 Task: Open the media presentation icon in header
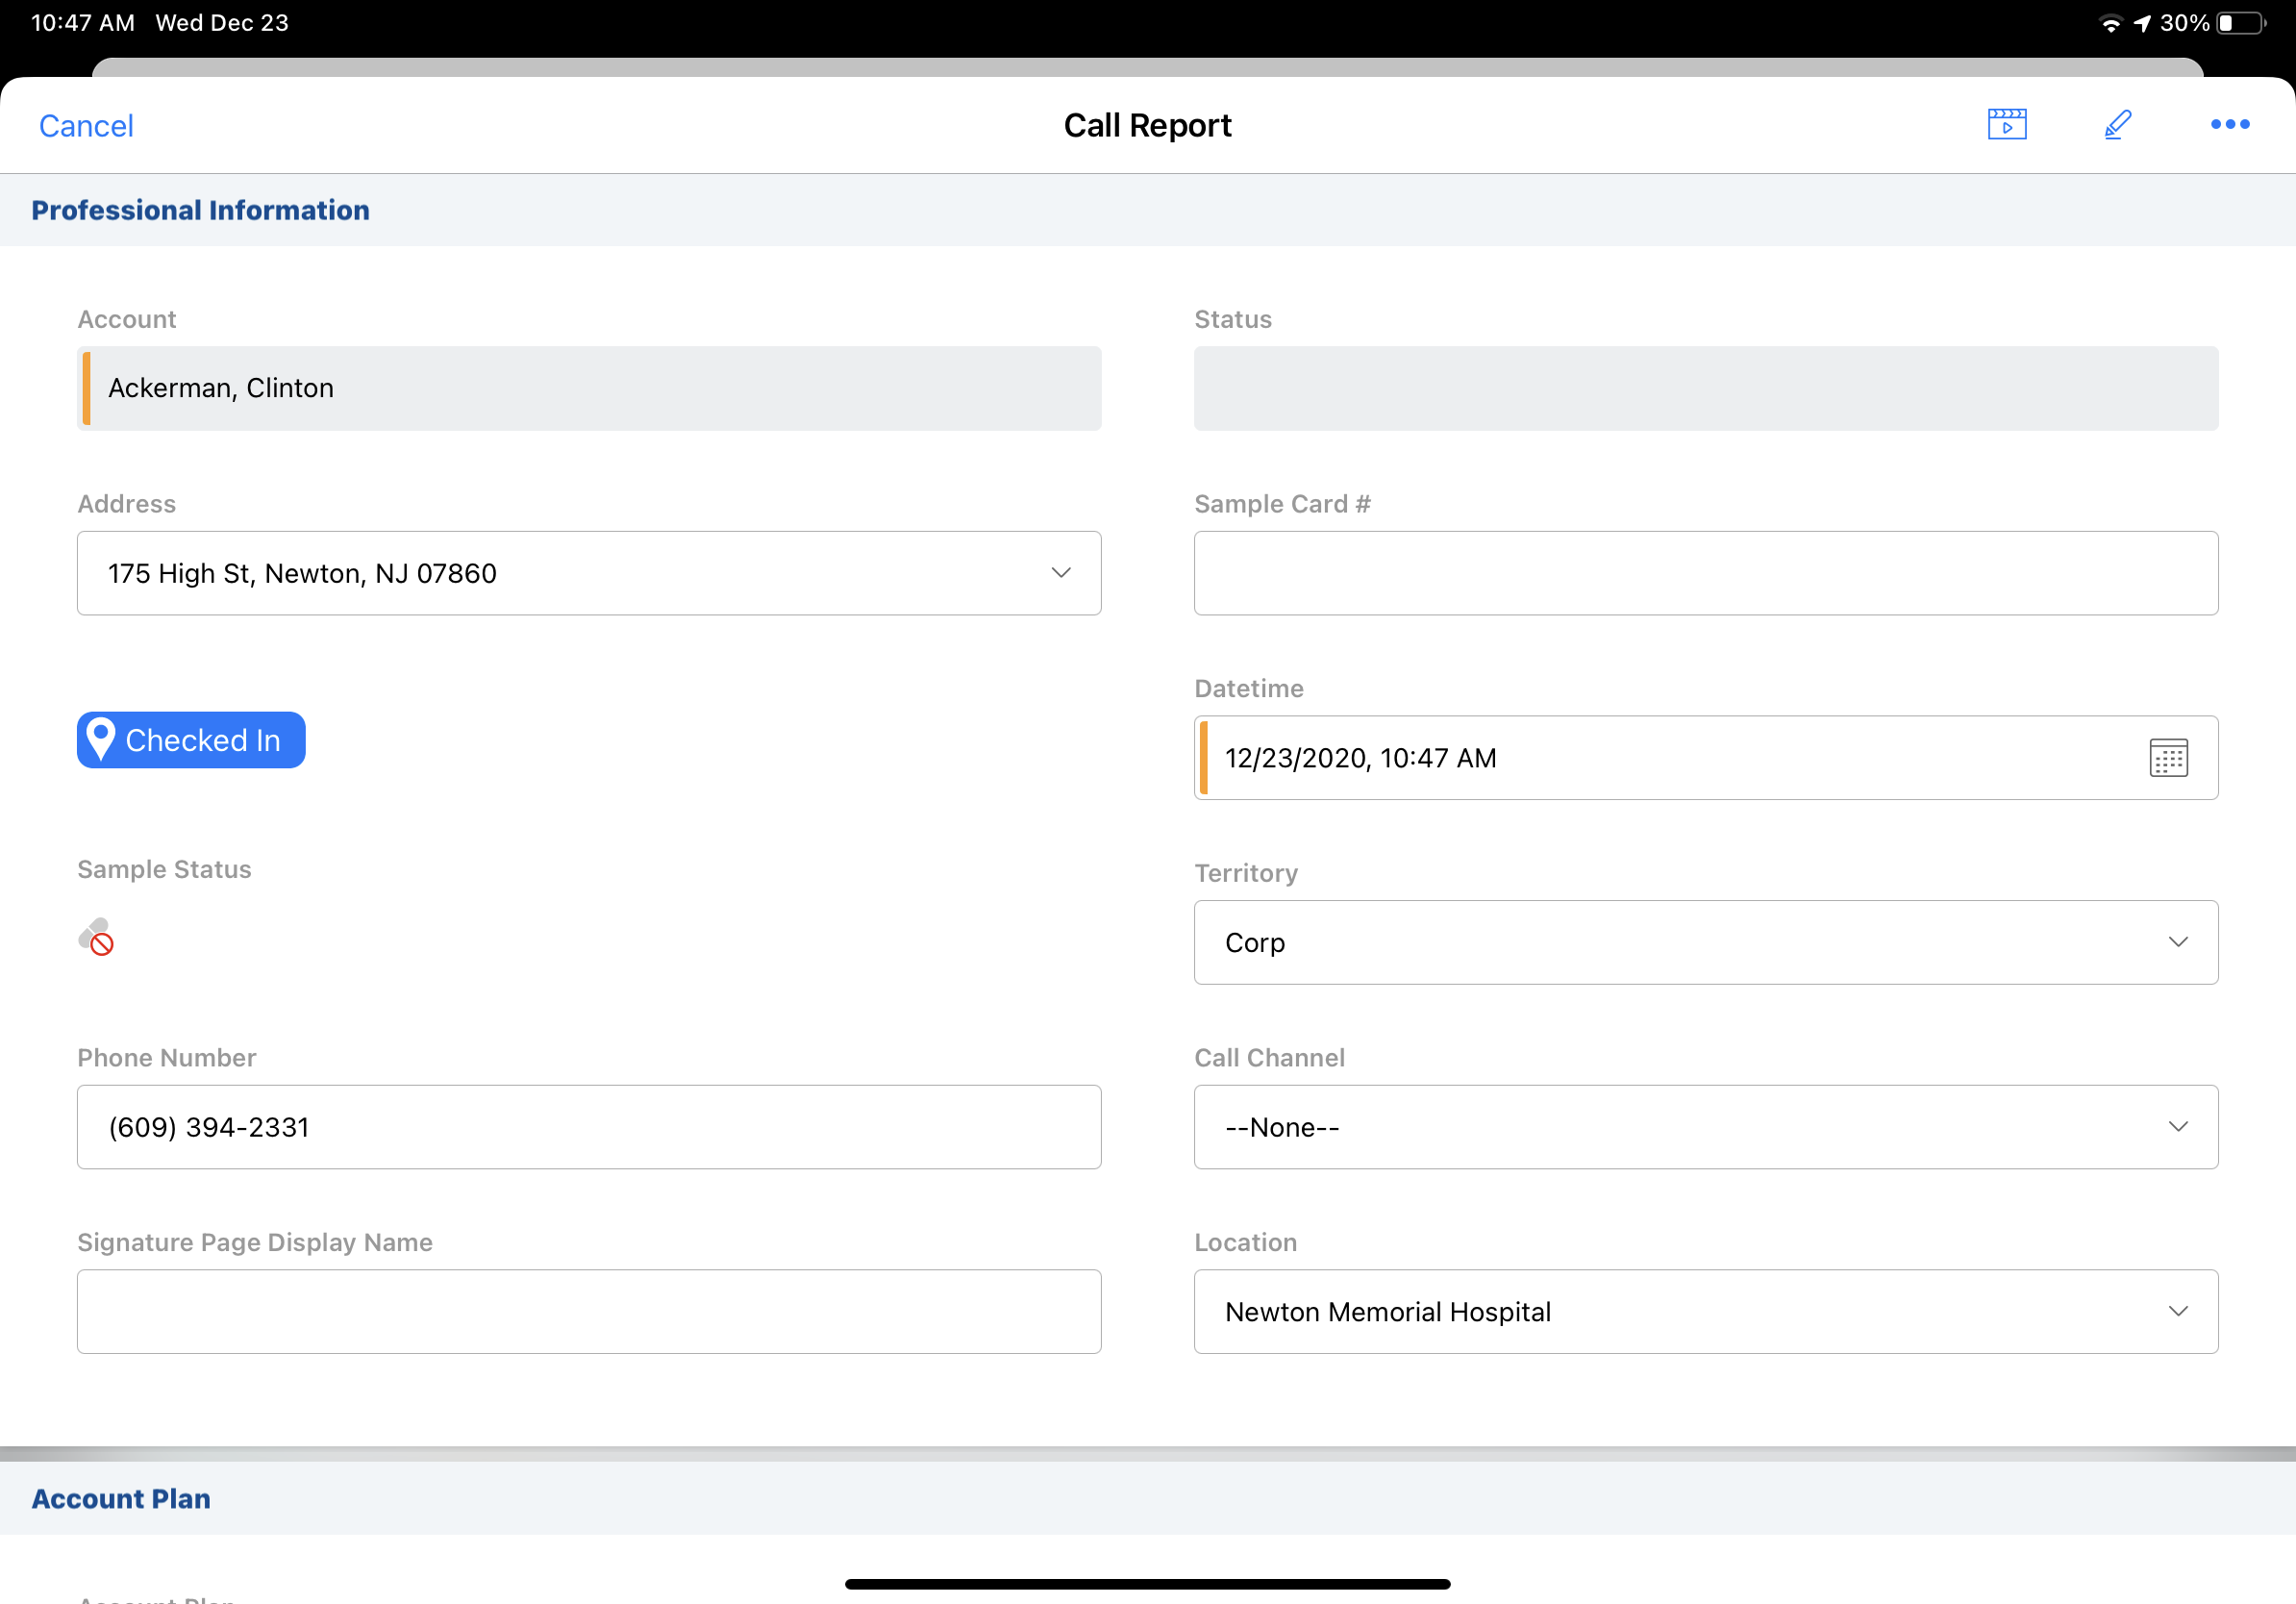[2006, 125]
